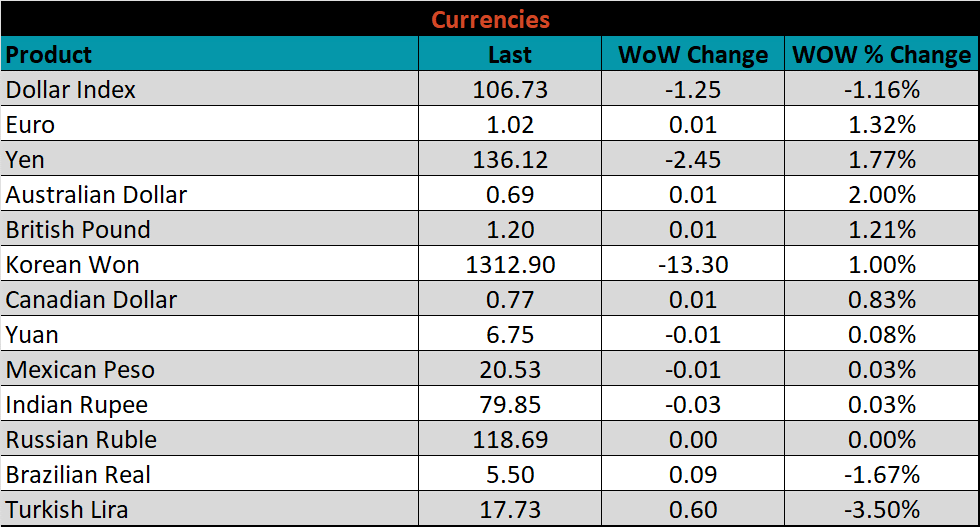Click the Russian Ruble row label
Image resolution: width=980 pixels, height=527 pixels.
[x=81, y=440]
